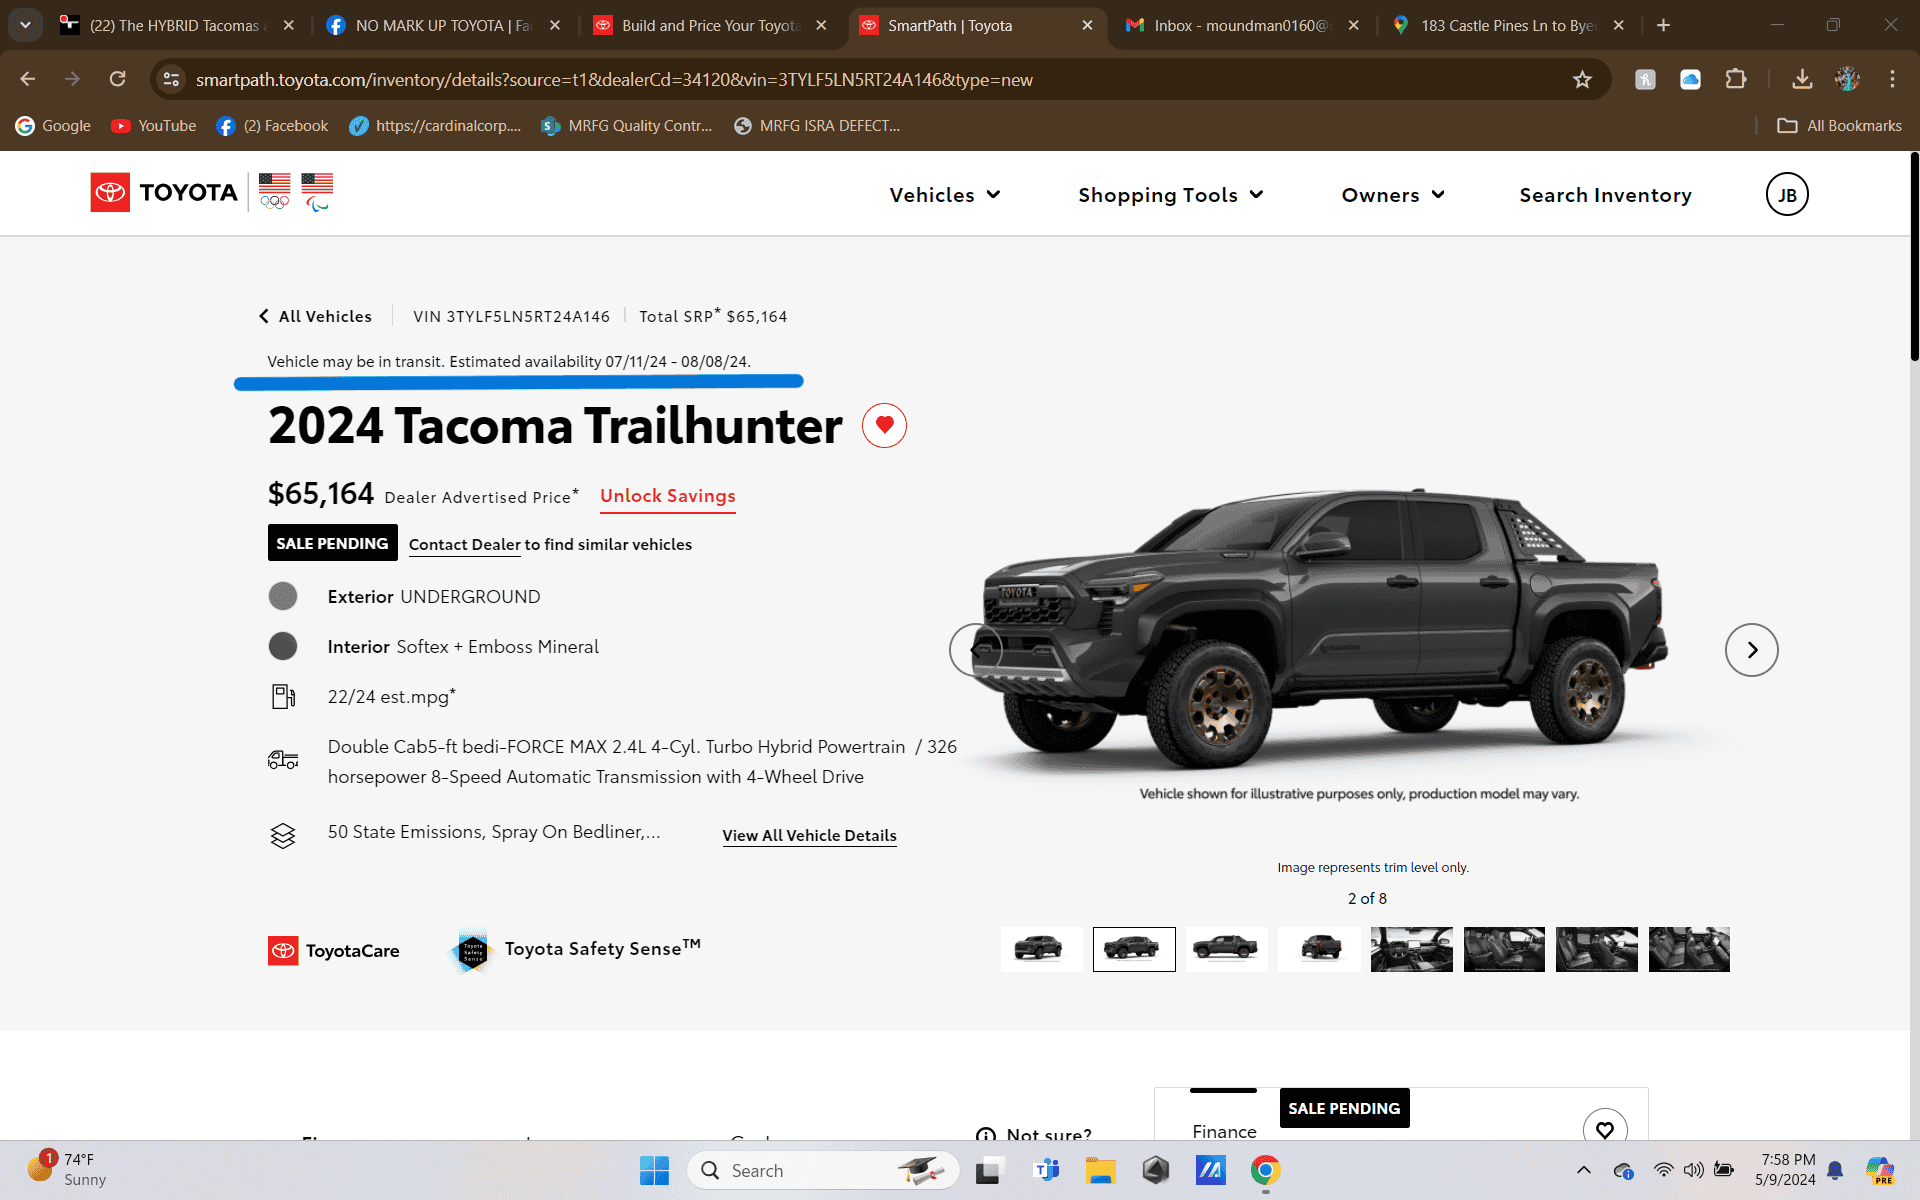Open the Google bookmark
Screen dimensions: 1920x1200
[x=53, y=126]
